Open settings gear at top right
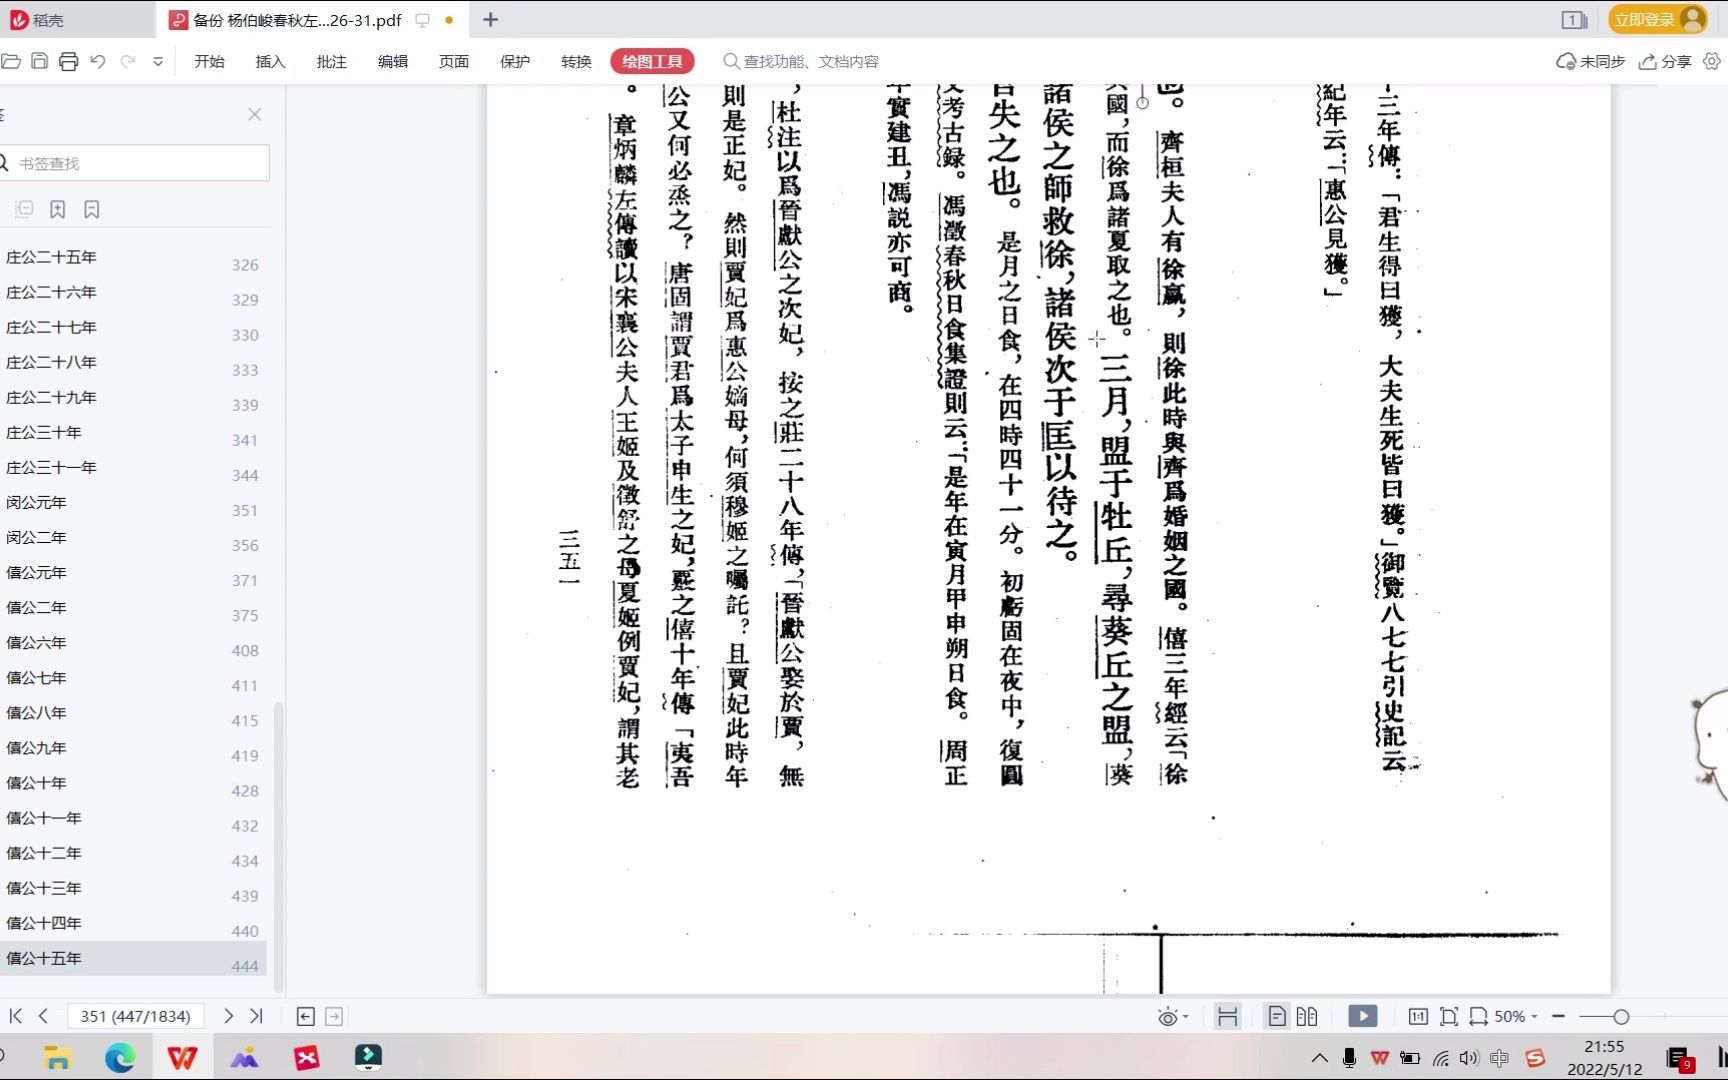 [x=1711, y=61]
